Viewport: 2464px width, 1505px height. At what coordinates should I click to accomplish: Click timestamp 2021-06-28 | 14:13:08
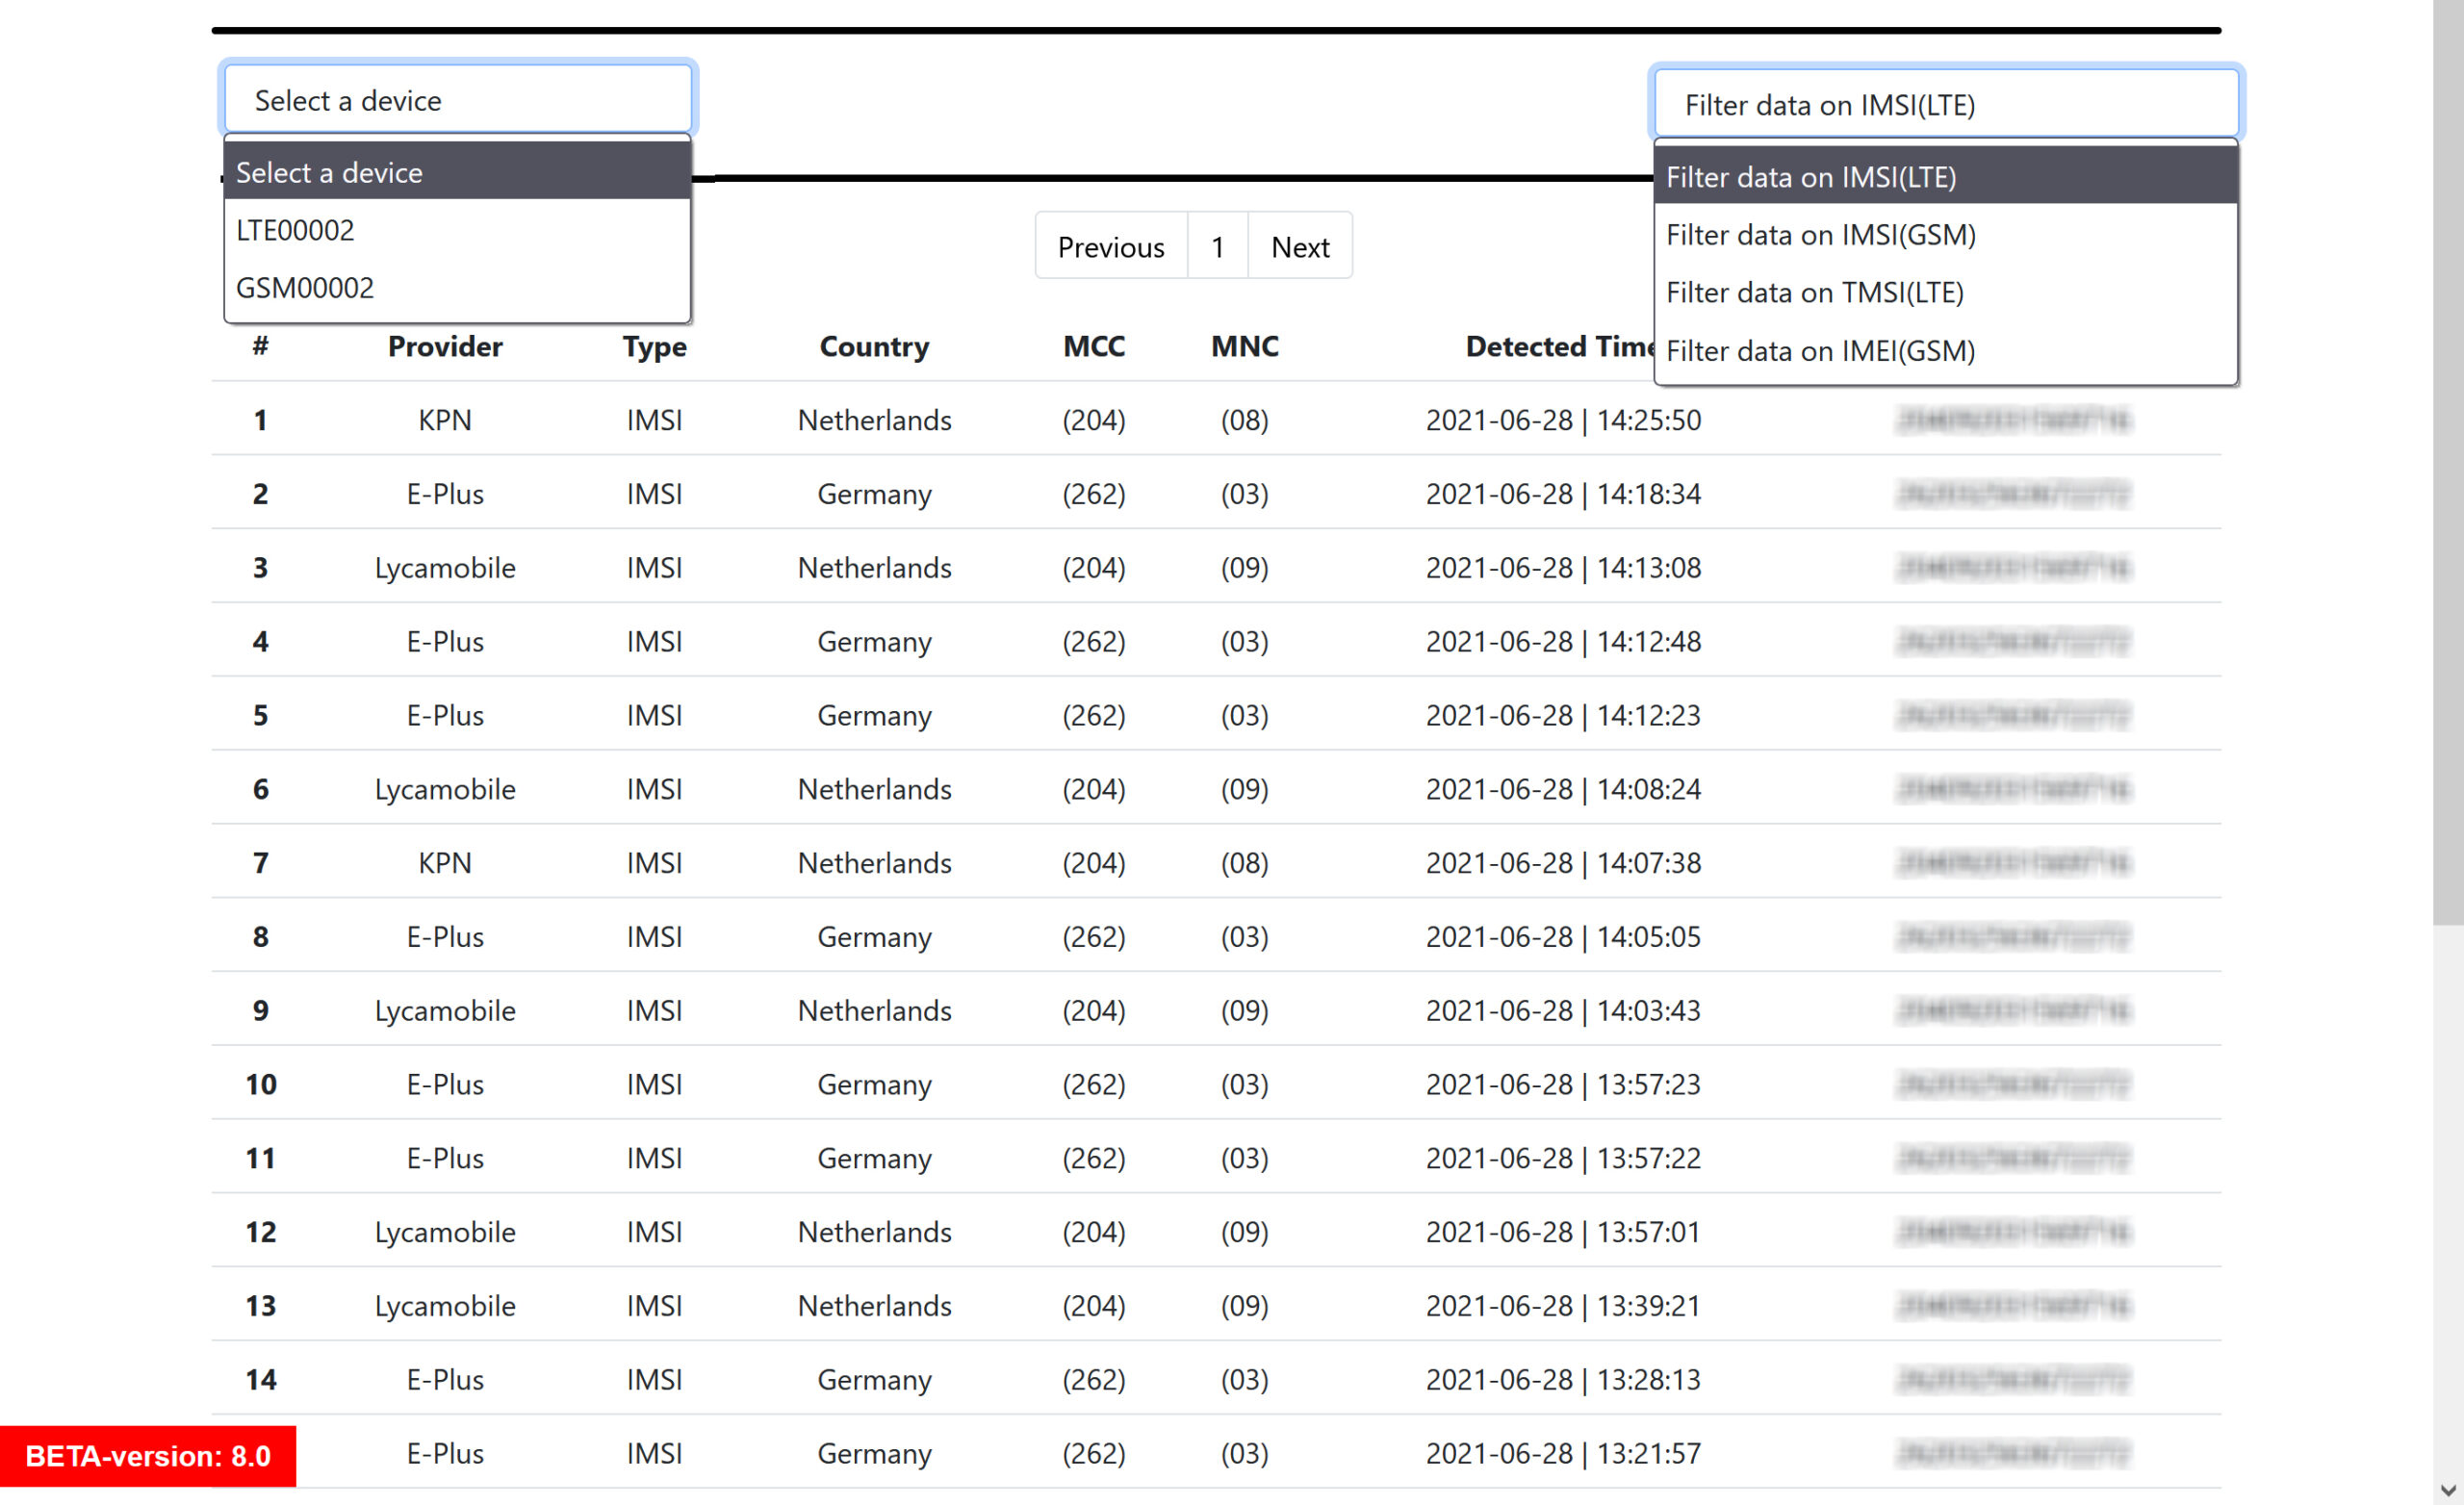point(1563,568)
